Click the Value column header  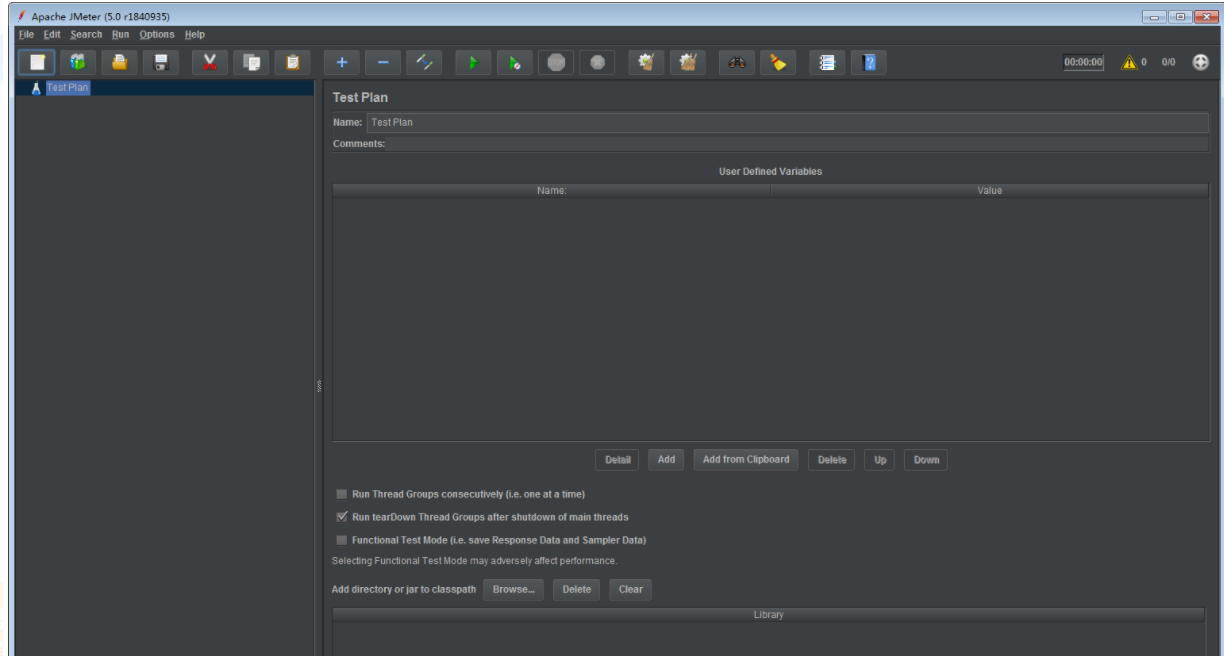pos(990,190)
